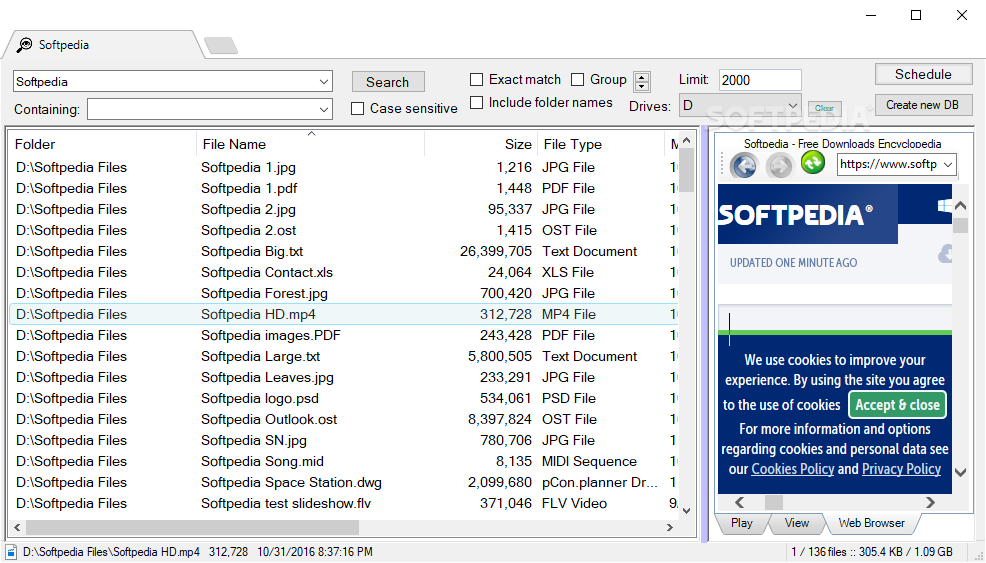986x563 pixels.
Task: Click the Search button
Action: pyautogui.click(x=388, y=82)
